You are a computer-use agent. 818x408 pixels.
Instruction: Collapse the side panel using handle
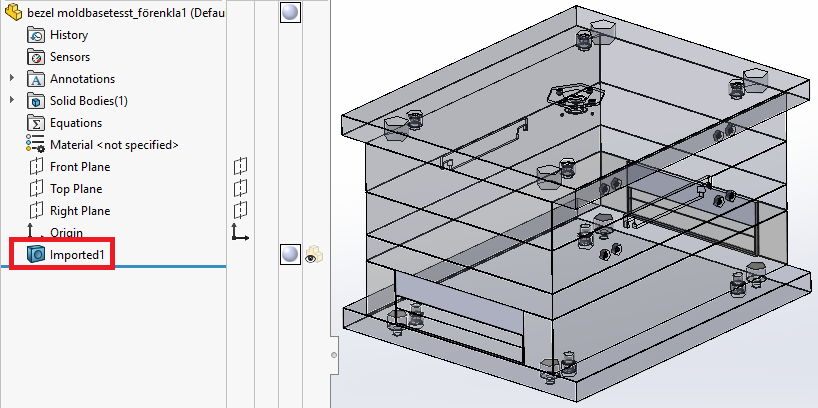(334, 353)
